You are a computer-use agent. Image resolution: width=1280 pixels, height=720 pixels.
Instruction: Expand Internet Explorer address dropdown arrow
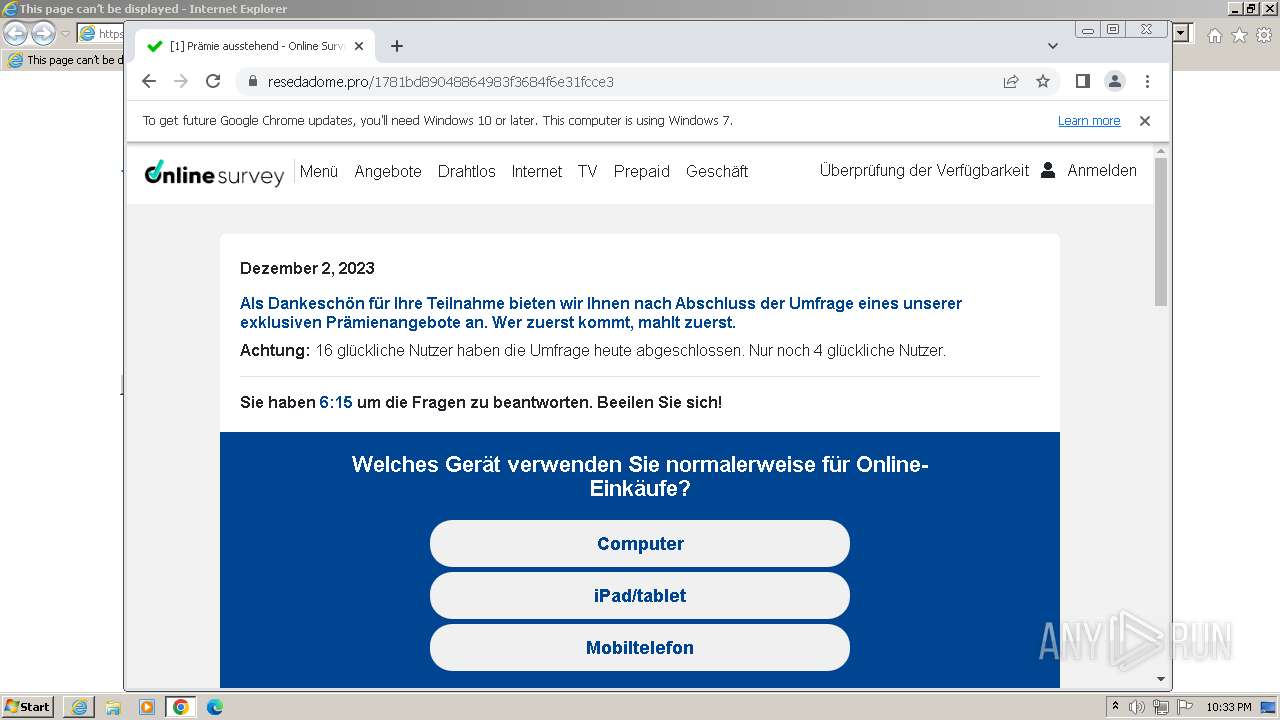click(x=1182, y=33)
